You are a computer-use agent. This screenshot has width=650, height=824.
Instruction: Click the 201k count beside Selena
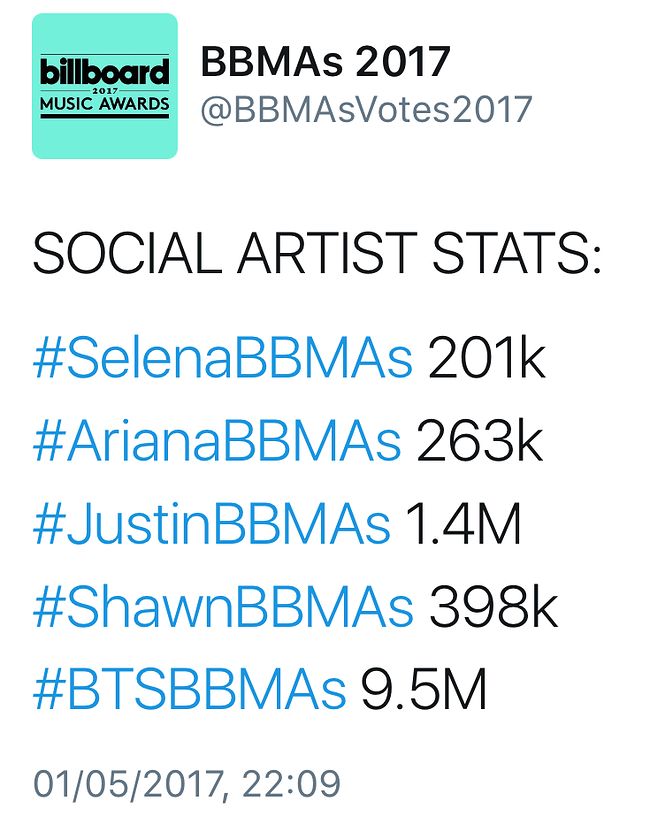(487, 359)
